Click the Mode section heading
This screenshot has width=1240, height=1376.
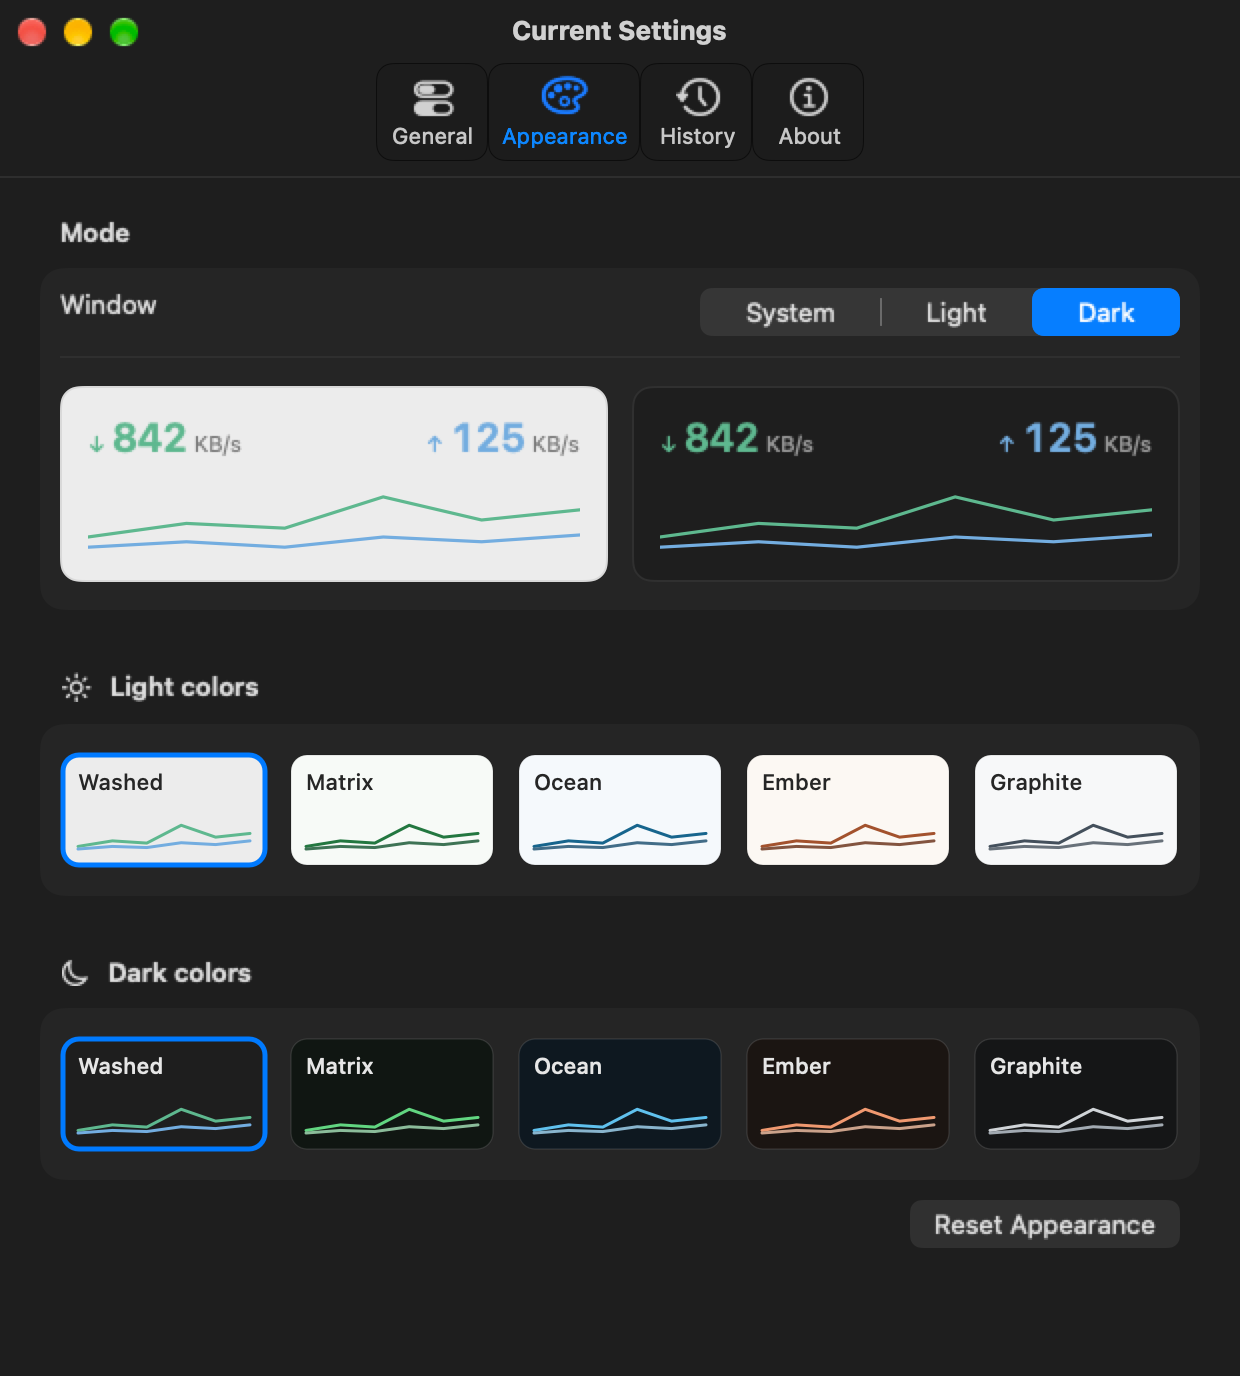coord(95,233)
